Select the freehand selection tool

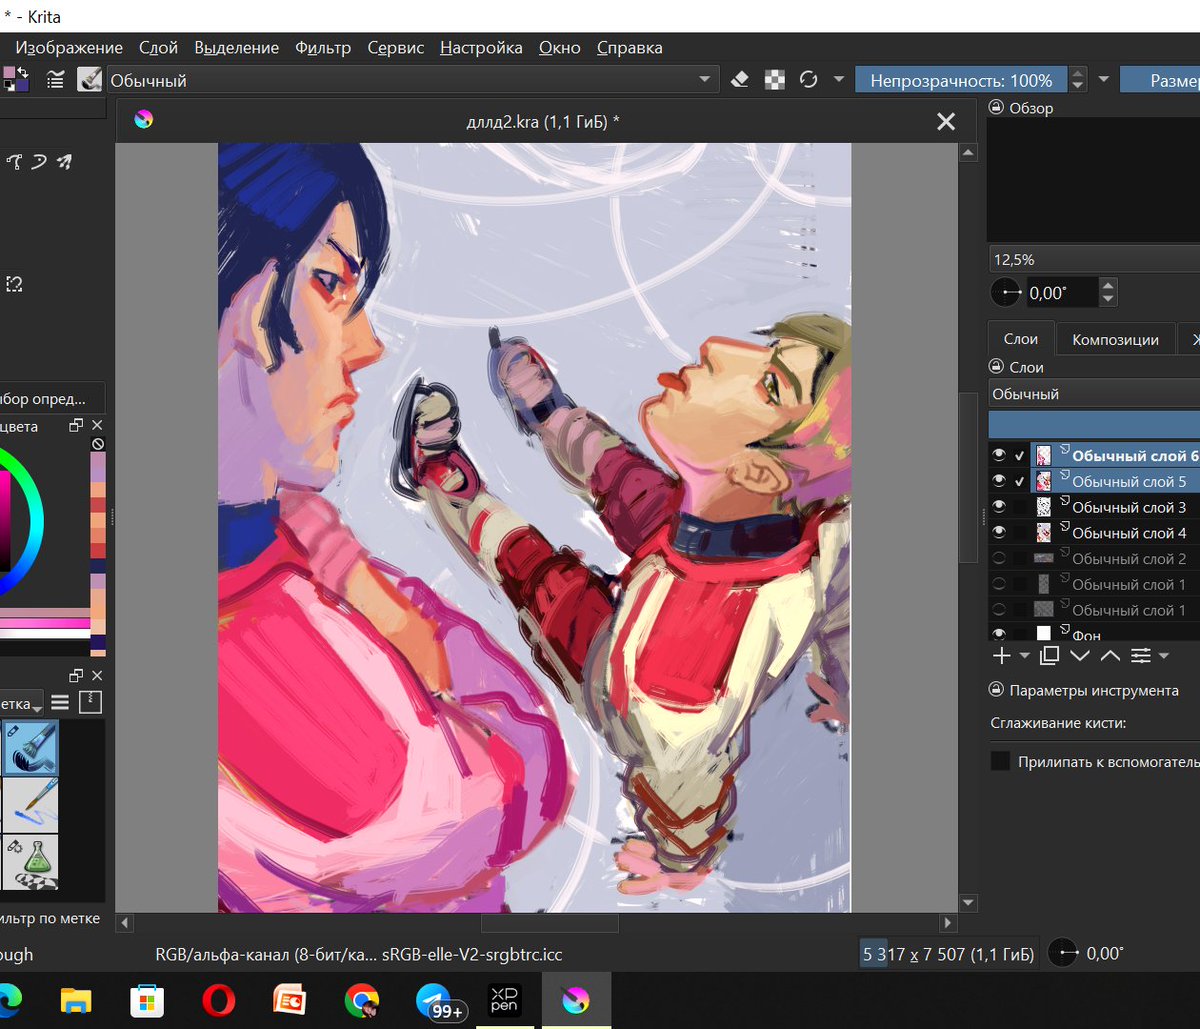tap(14, 285)
